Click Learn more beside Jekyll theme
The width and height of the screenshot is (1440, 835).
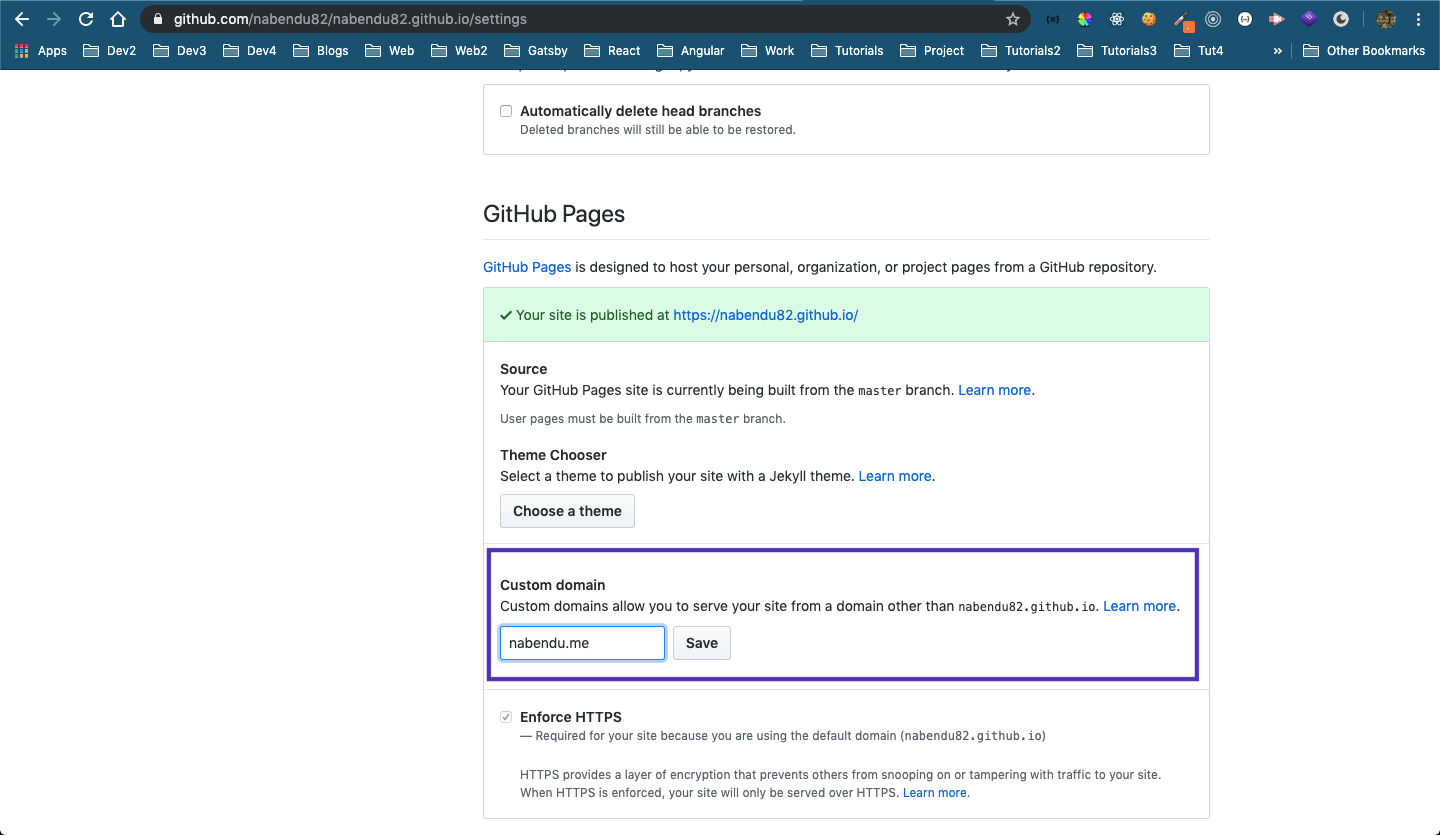pos(895,476)
